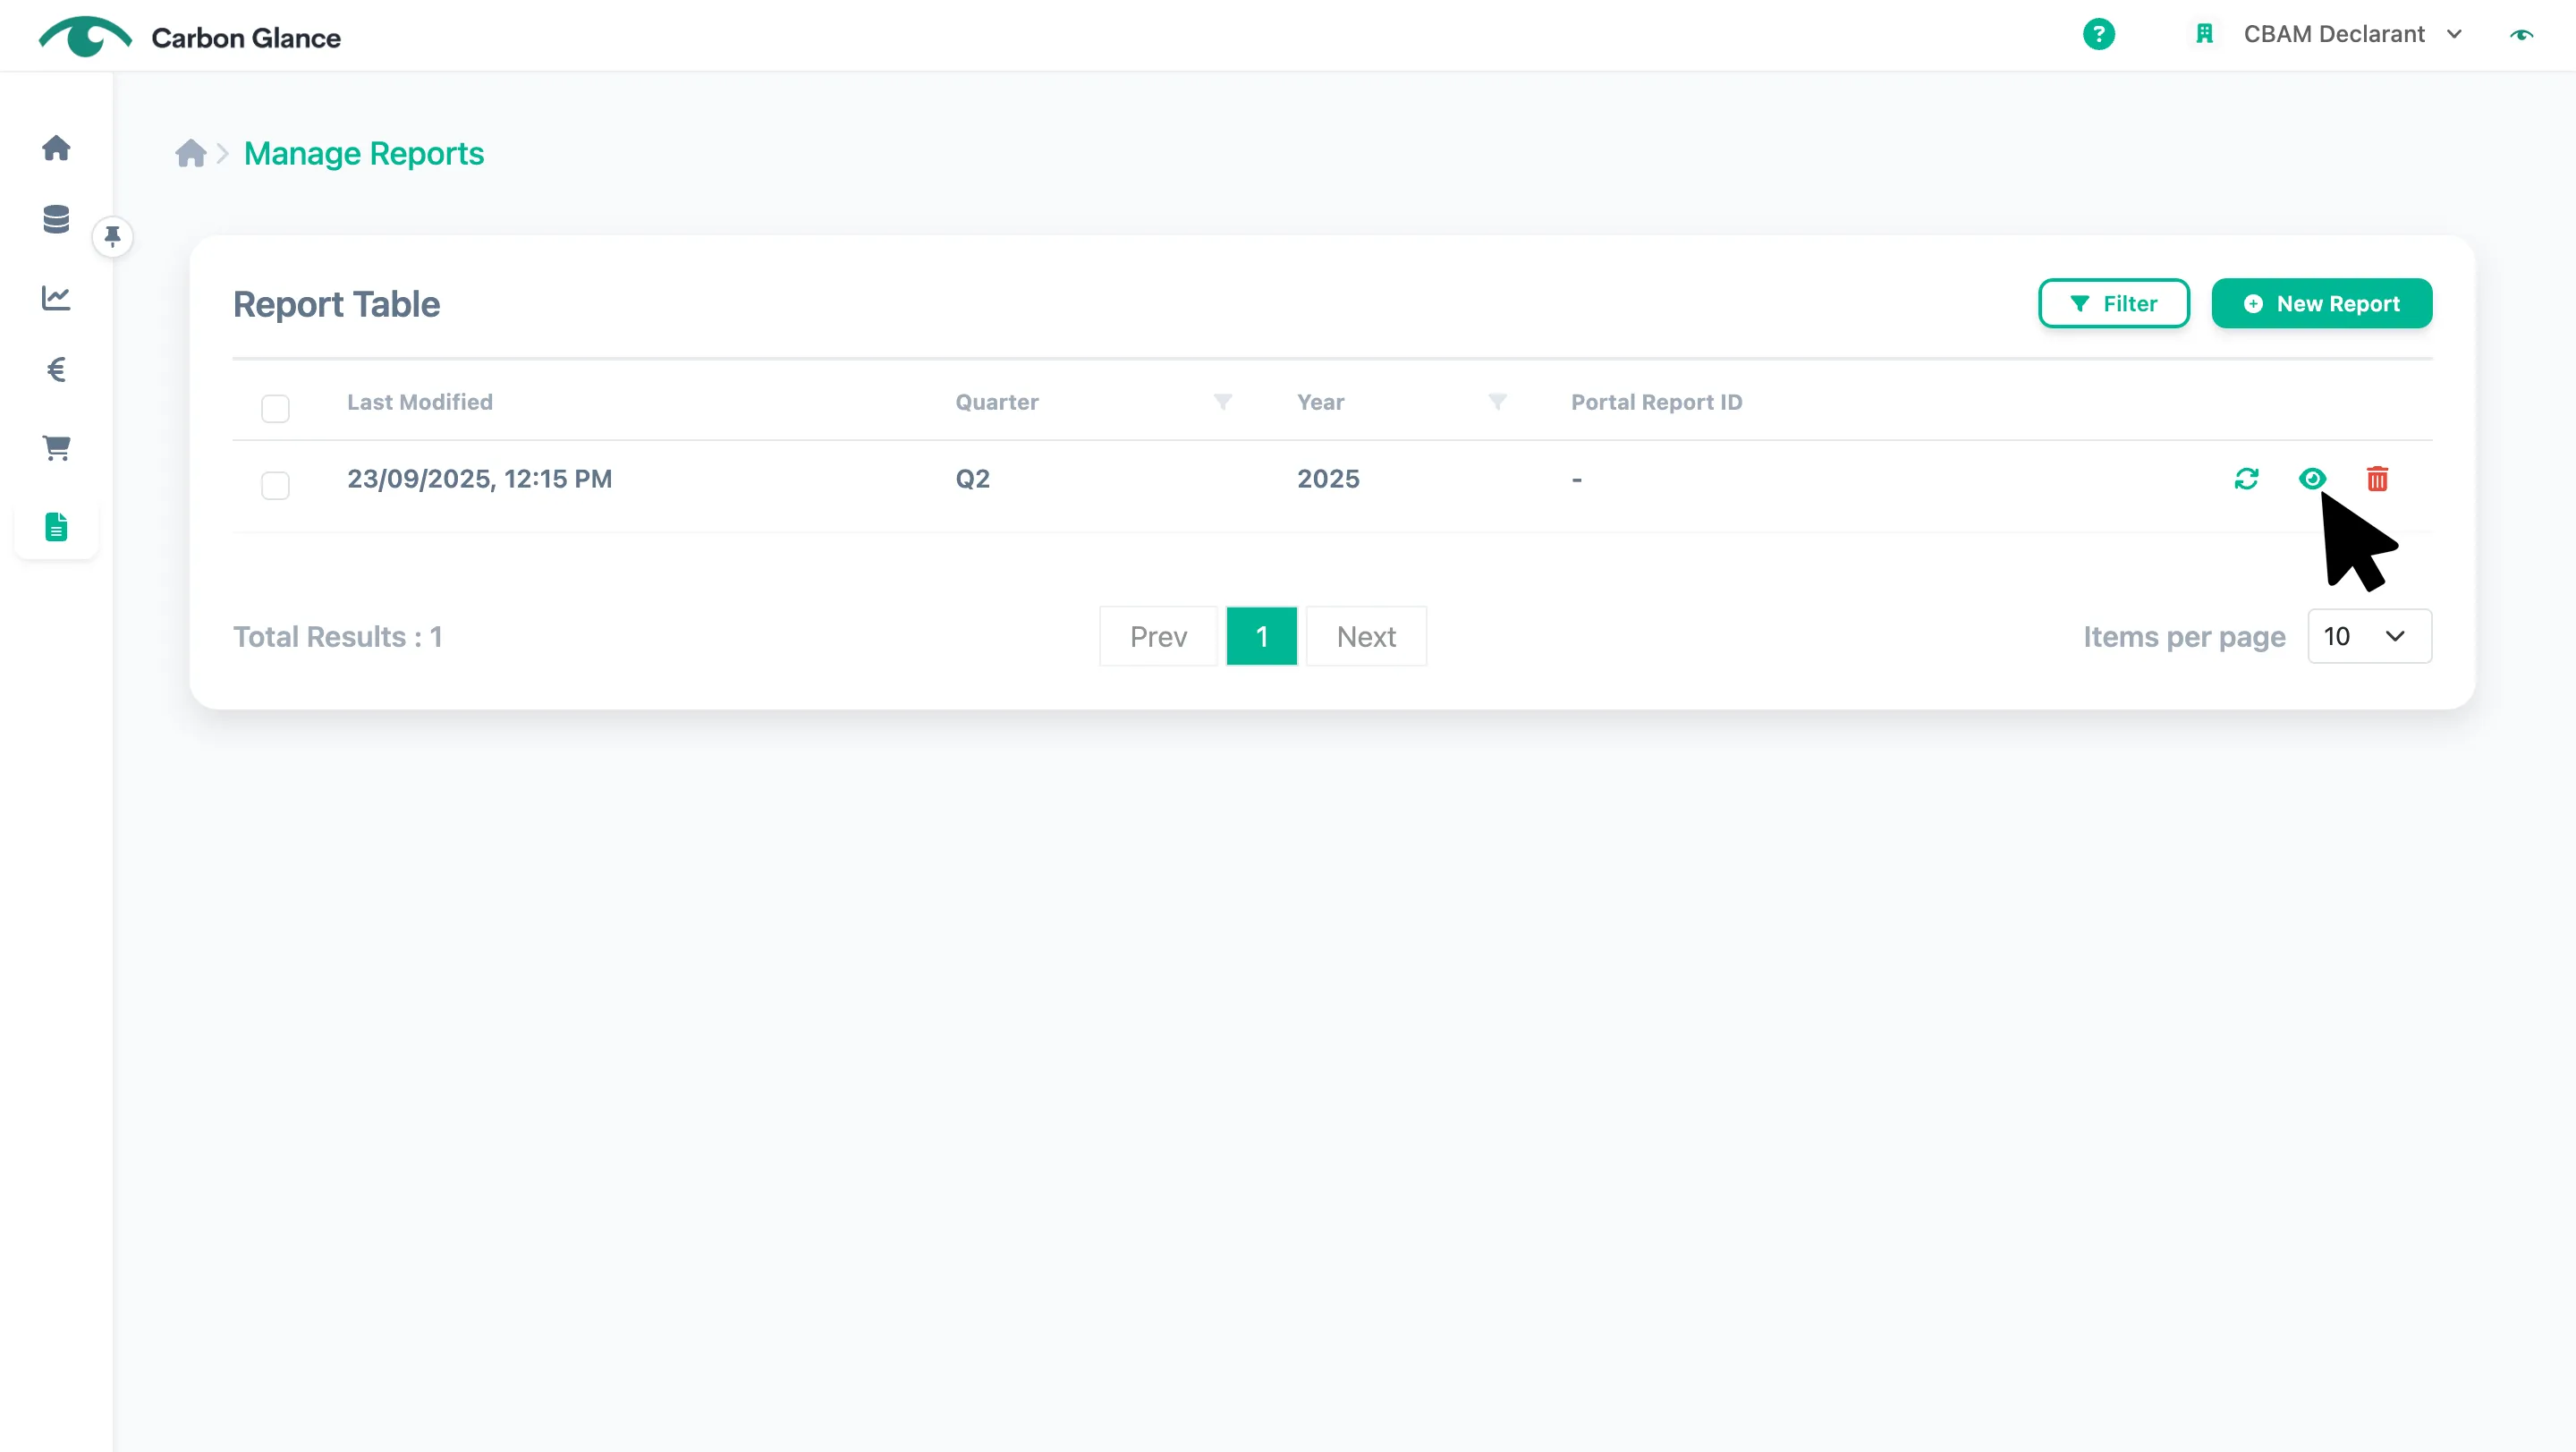Delete the Q2 2025 report with trash icon
The height and width of the screenshot is (1452, 2576).
2377,479
